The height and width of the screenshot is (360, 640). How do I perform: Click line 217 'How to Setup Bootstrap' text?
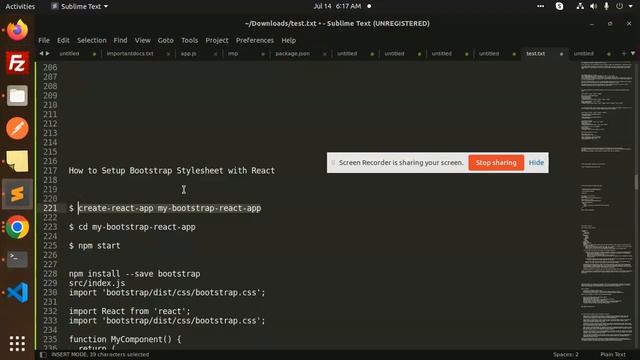pos(171,171)
